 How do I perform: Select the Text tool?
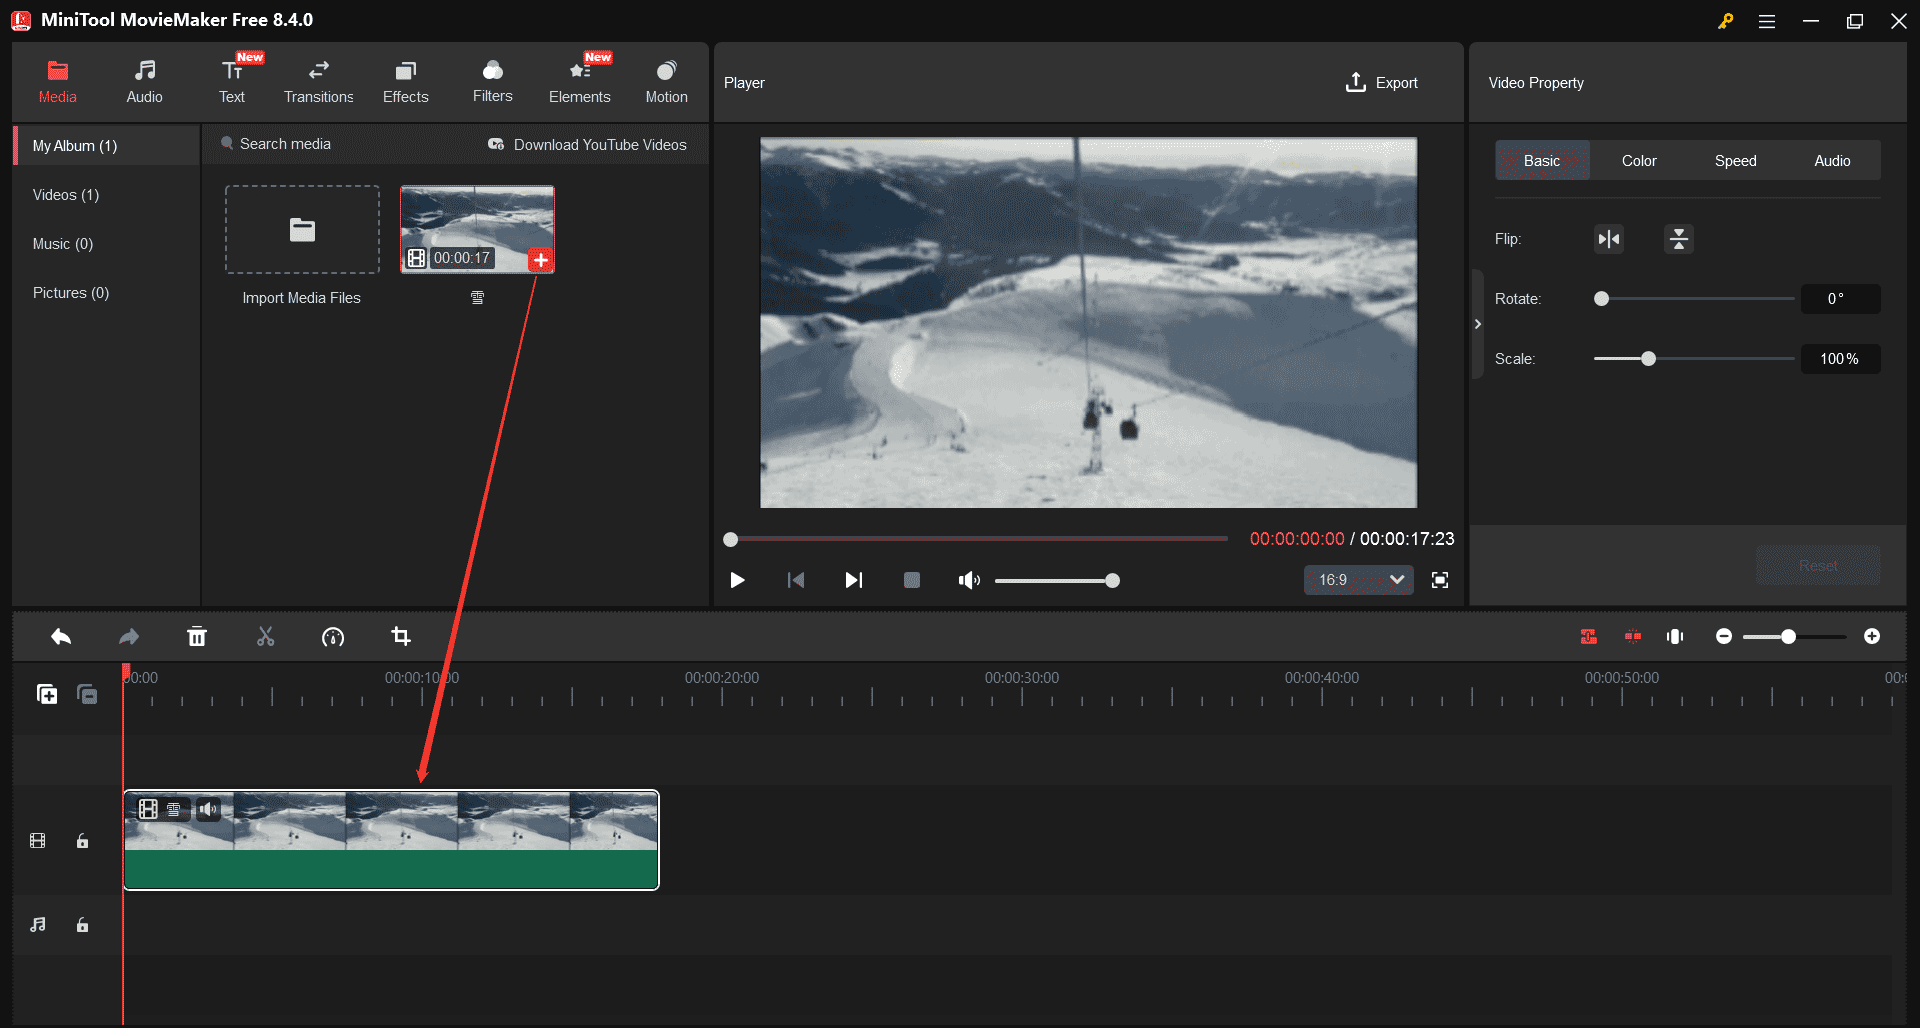click(231, 80)
